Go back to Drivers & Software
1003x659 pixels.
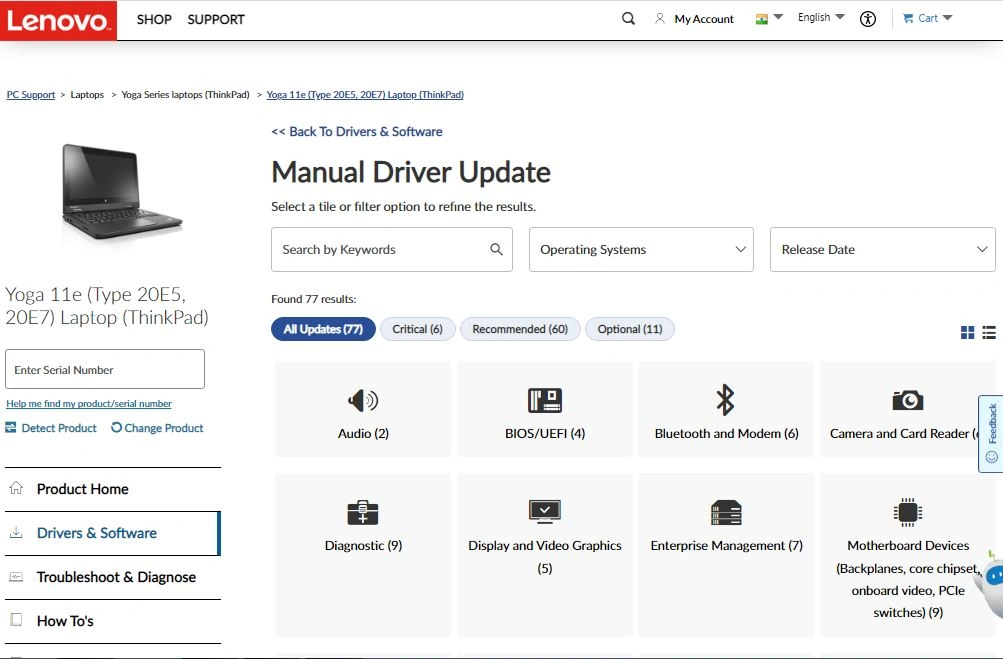click(357, 132)
